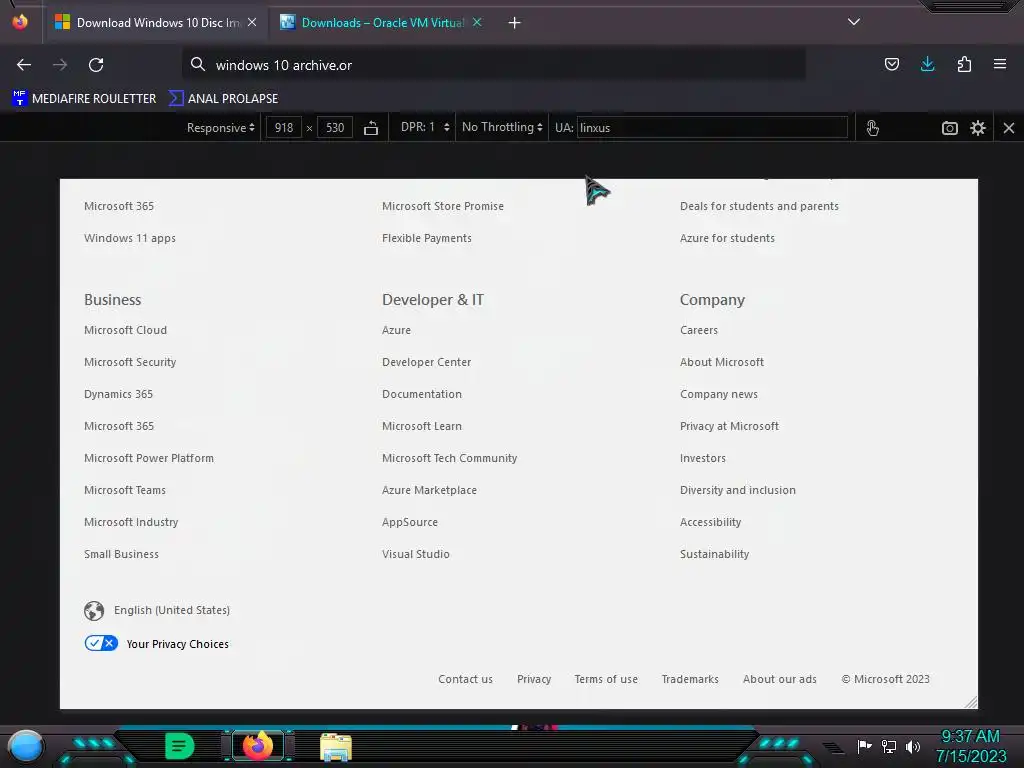This screenshot has width=1024, height=768.
Task: Switch to Firefox in the taskbar
Action: [257, 746]
